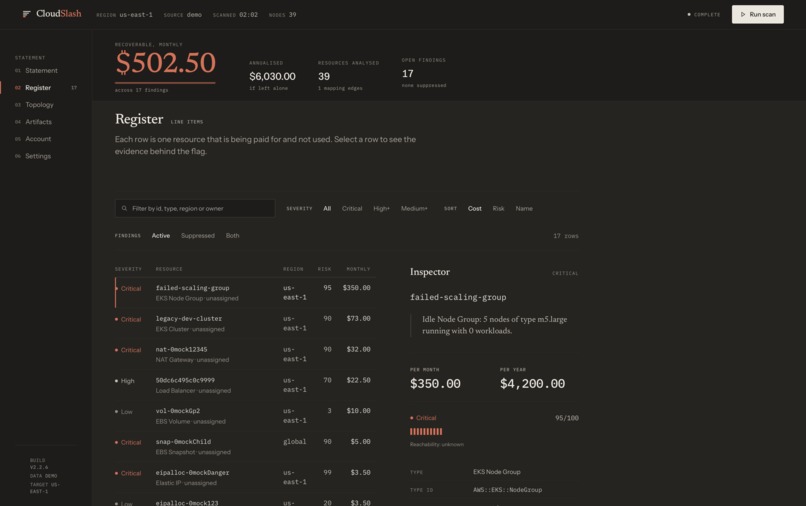
Task: Click the 95/100 score in Inspector
Action: coord(566,418)
